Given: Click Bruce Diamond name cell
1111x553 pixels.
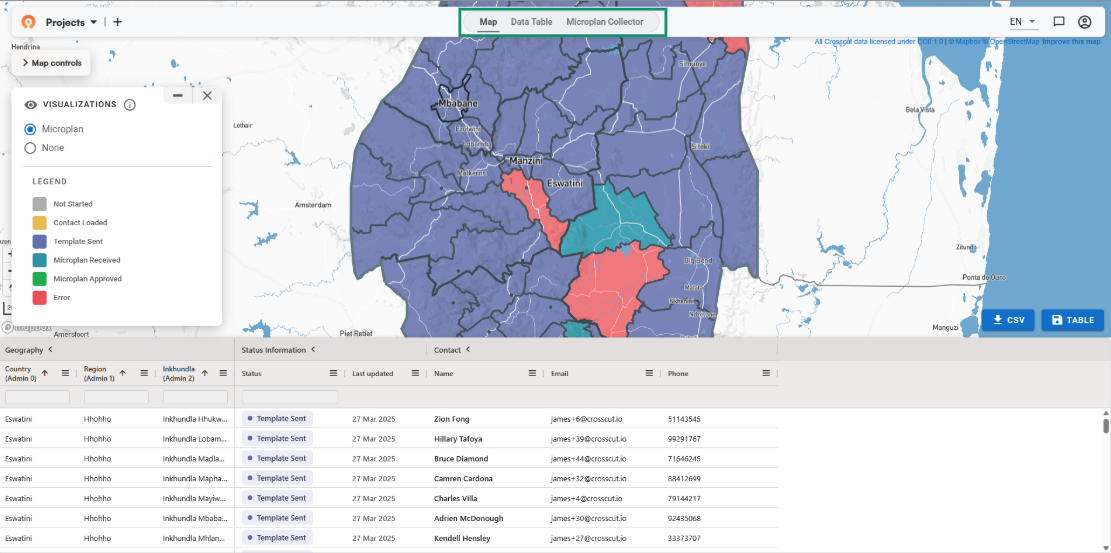Looking at the screenshot, I should click(x=461, y=459).
